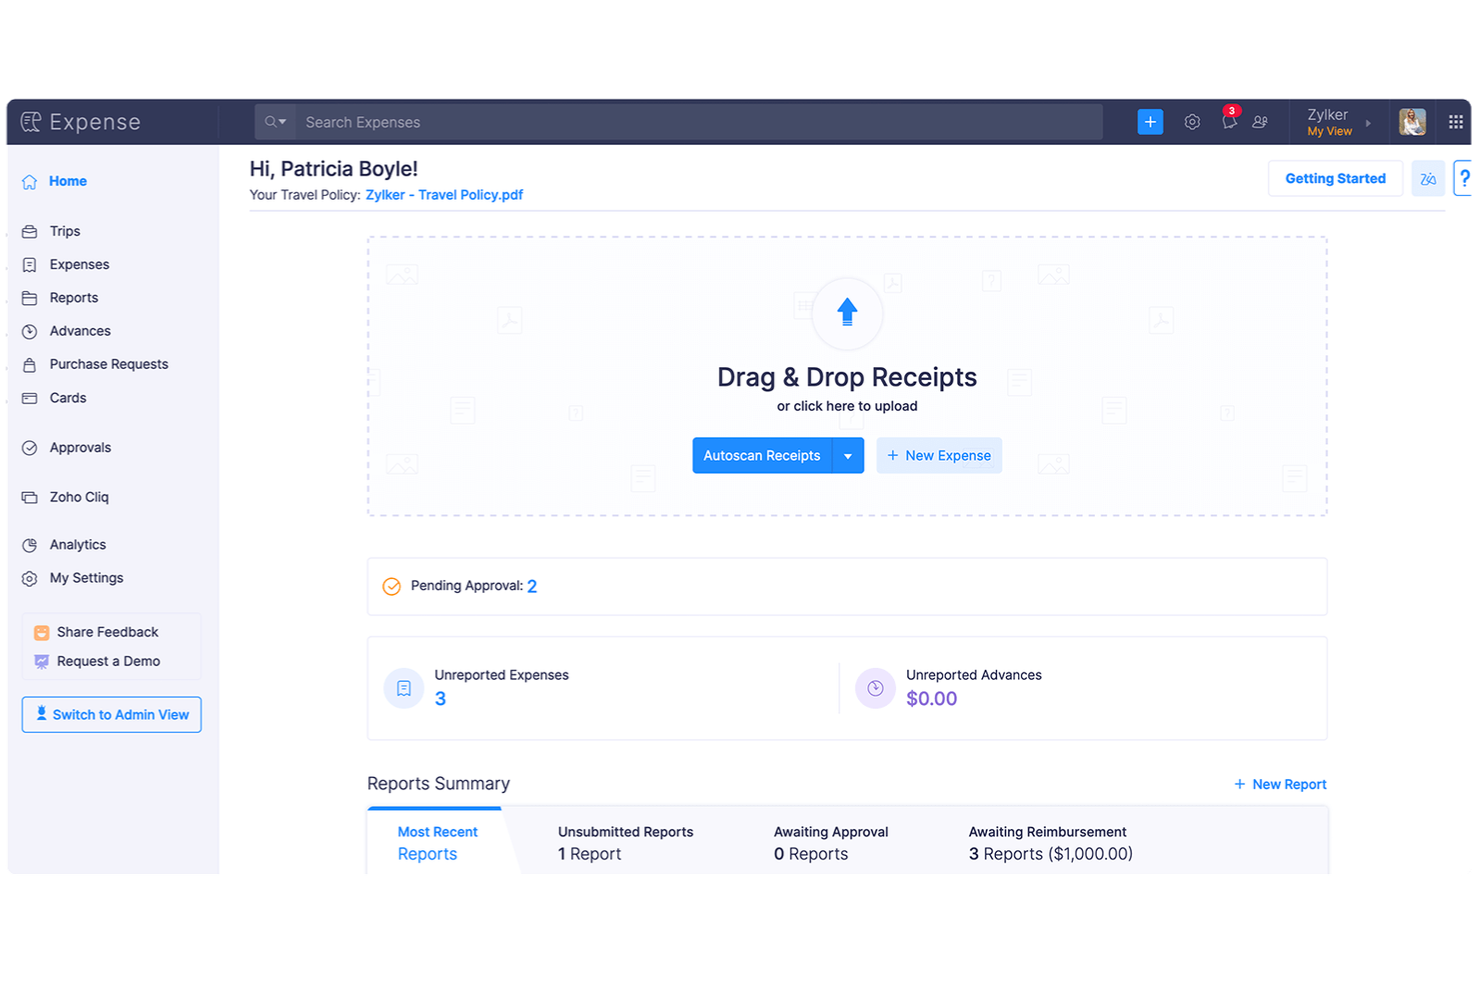Open the Zoho apps grid icon
The image size is (1480, 987).
[x=1456, y=121]
